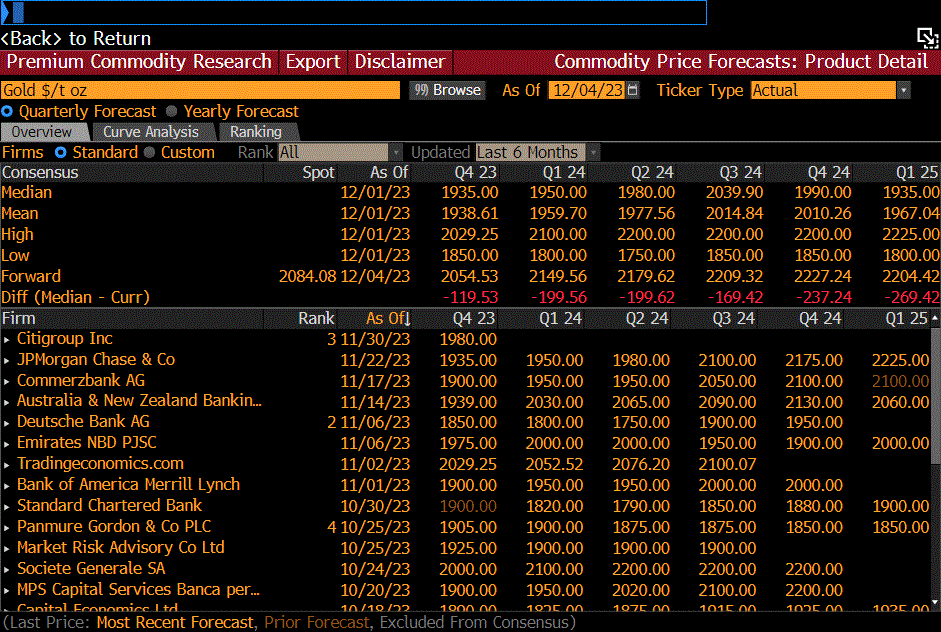The height and width of the screenshot is (632, 941).
Task: Click the Low Q2 24 value 1750.00
Action: (646, 256)
